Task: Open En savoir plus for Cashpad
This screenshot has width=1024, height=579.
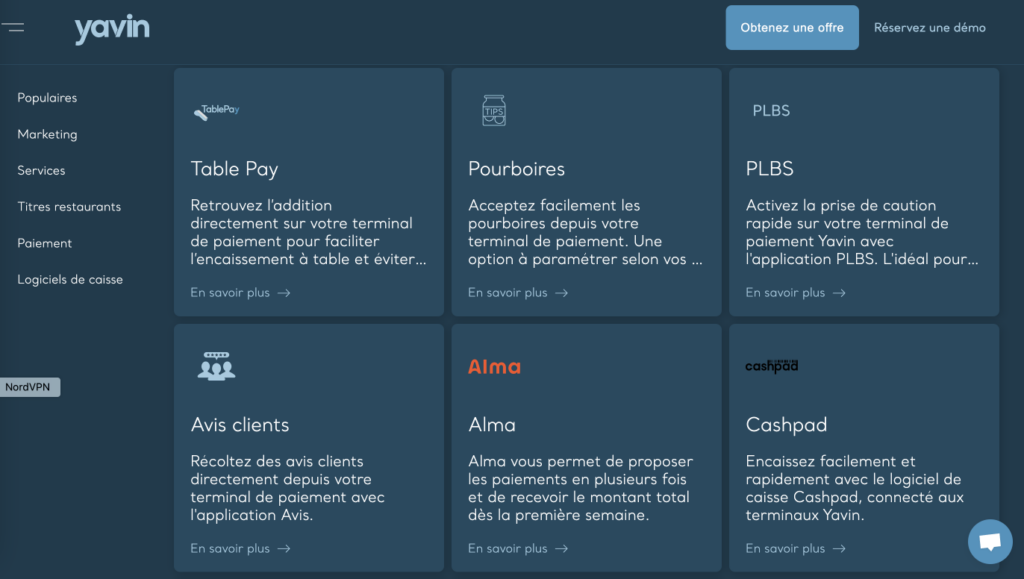Action: pos(796,549)
